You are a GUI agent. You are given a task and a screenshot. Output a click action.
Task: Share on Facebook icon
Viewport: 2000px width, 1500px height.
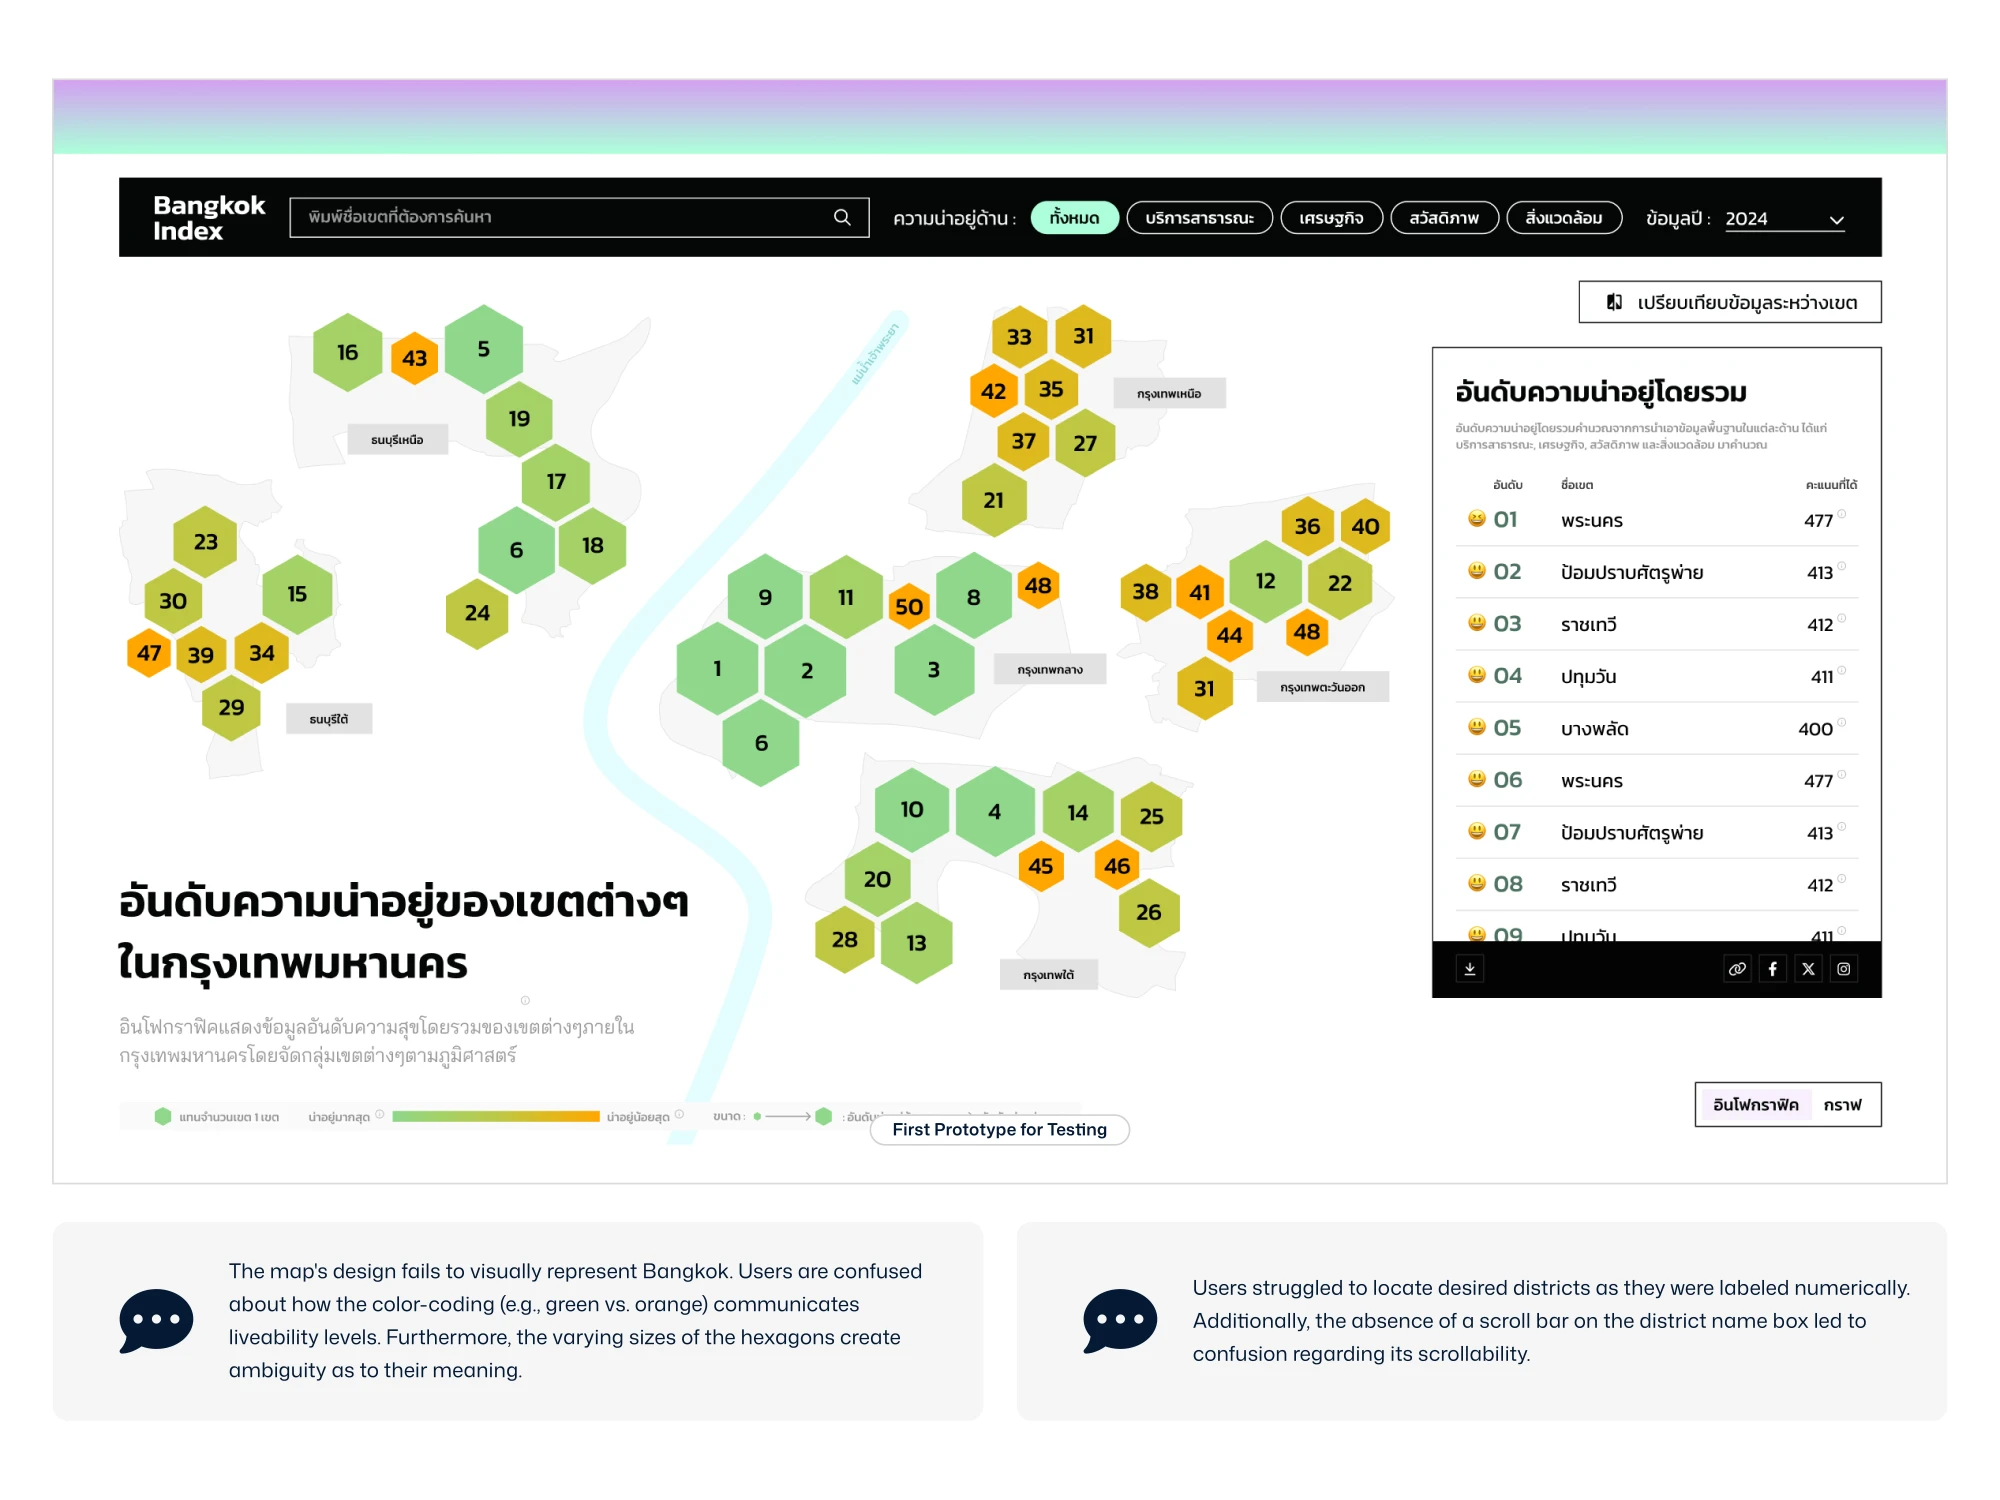tap(1773, 968)
